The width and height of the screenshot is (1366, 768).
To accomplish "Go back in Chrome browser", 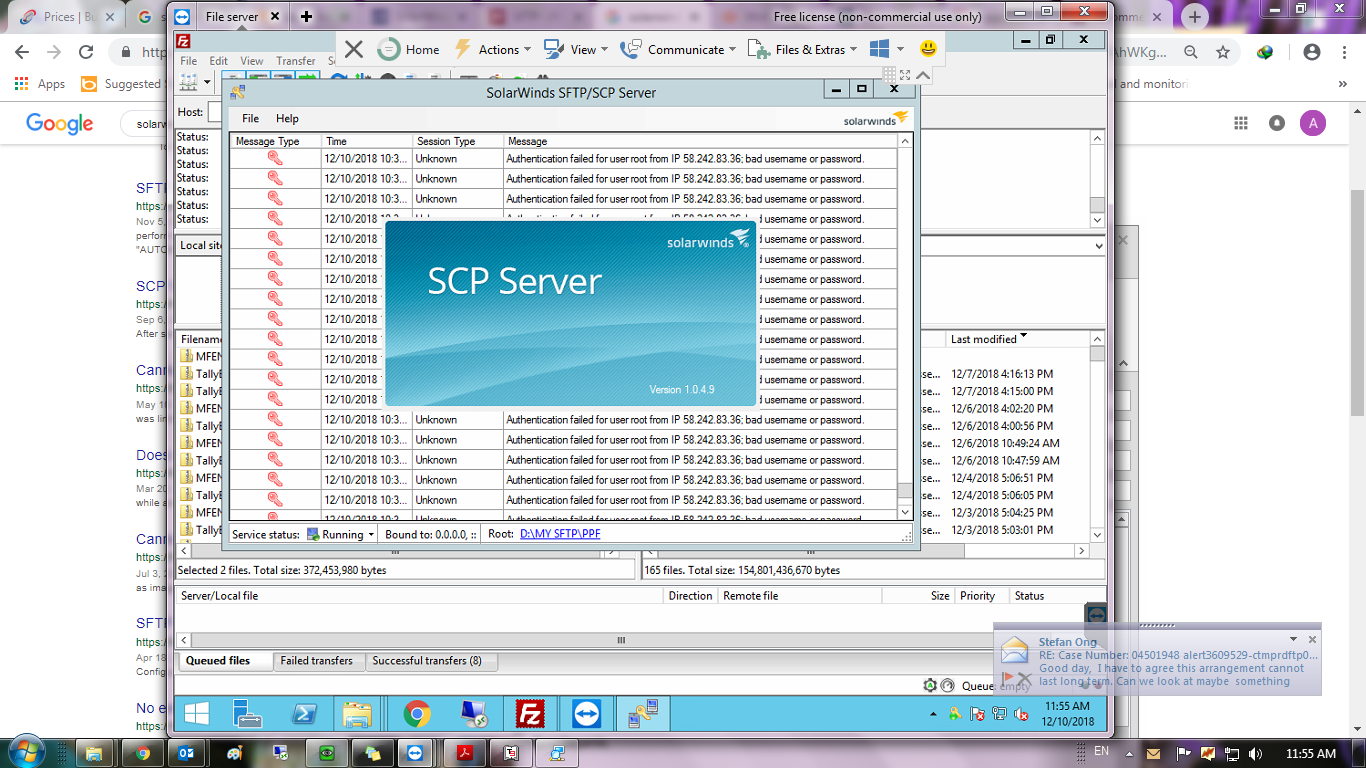I will 22,52.
